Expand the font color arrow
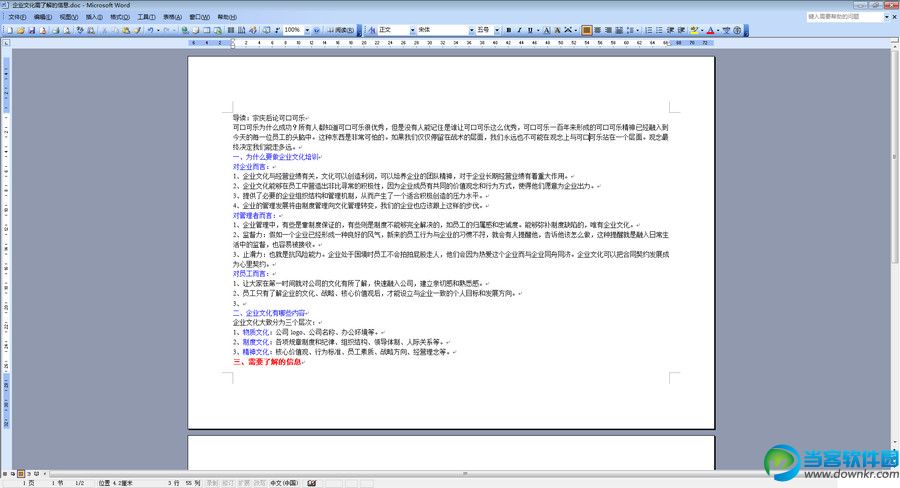Viewport: 900px width, 488px height. (x=717, y=30)
